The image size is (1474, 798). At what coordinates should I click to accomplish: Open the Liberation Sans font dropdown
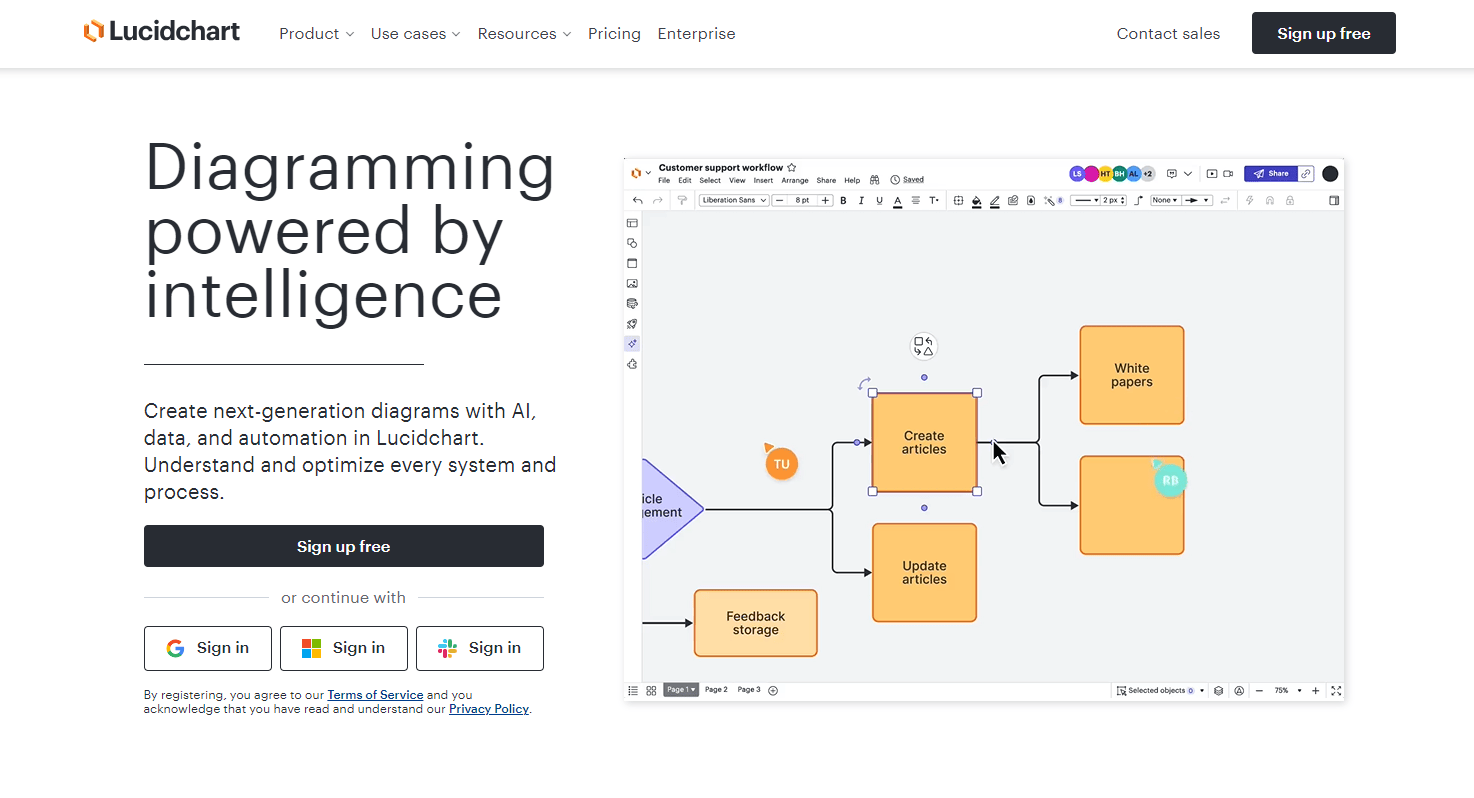tap(734, 201)
